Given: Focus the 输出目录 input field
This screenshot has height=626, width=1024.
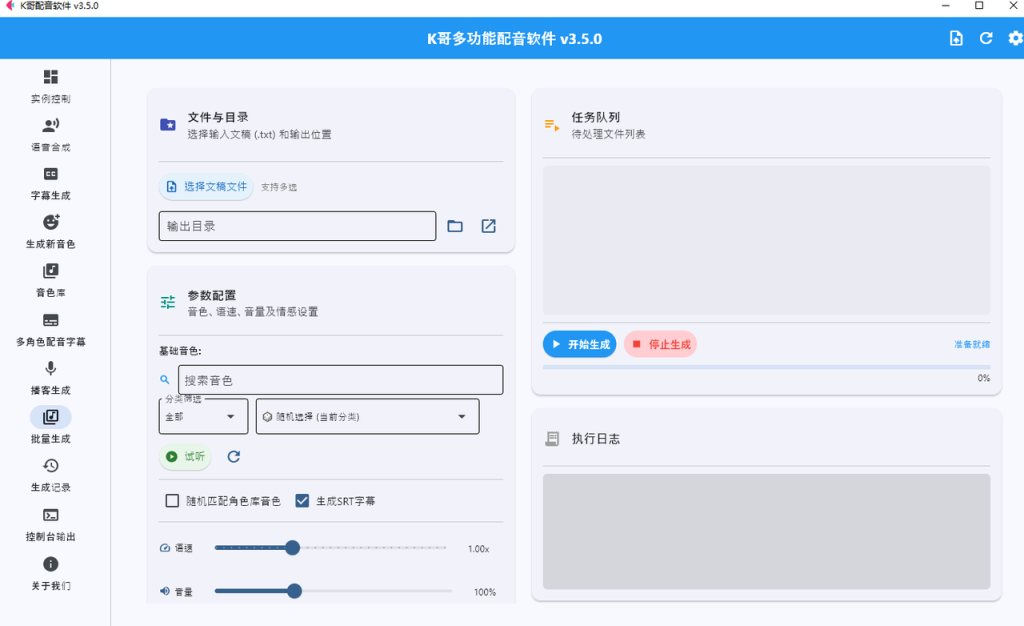Looking at the screenshot, I should pyautogui.click(x=297, y=226).
